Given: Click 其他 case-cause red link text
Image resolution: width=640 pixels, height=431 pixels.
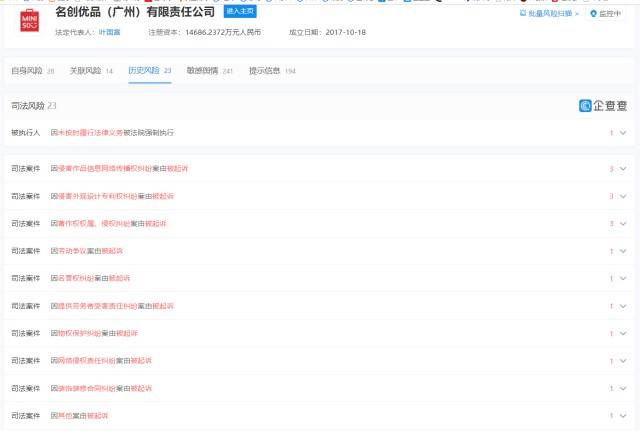Looking at the screenshot, I should coord(65,416).
